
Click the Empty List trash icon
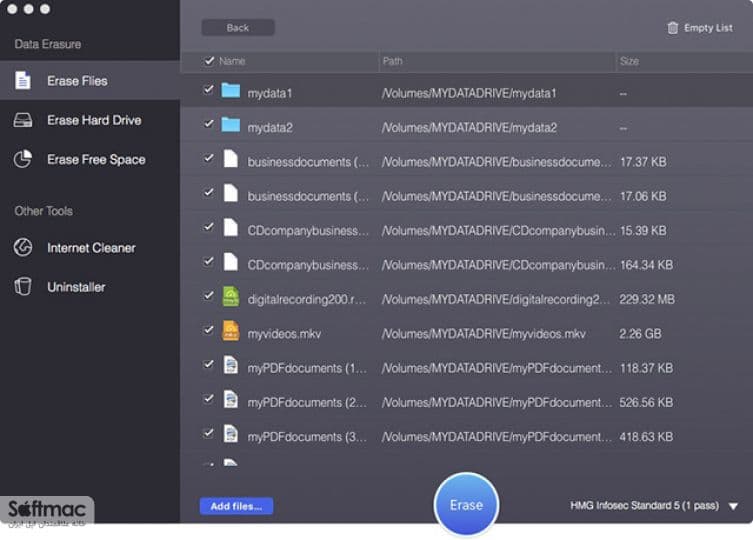pos(672,28)
